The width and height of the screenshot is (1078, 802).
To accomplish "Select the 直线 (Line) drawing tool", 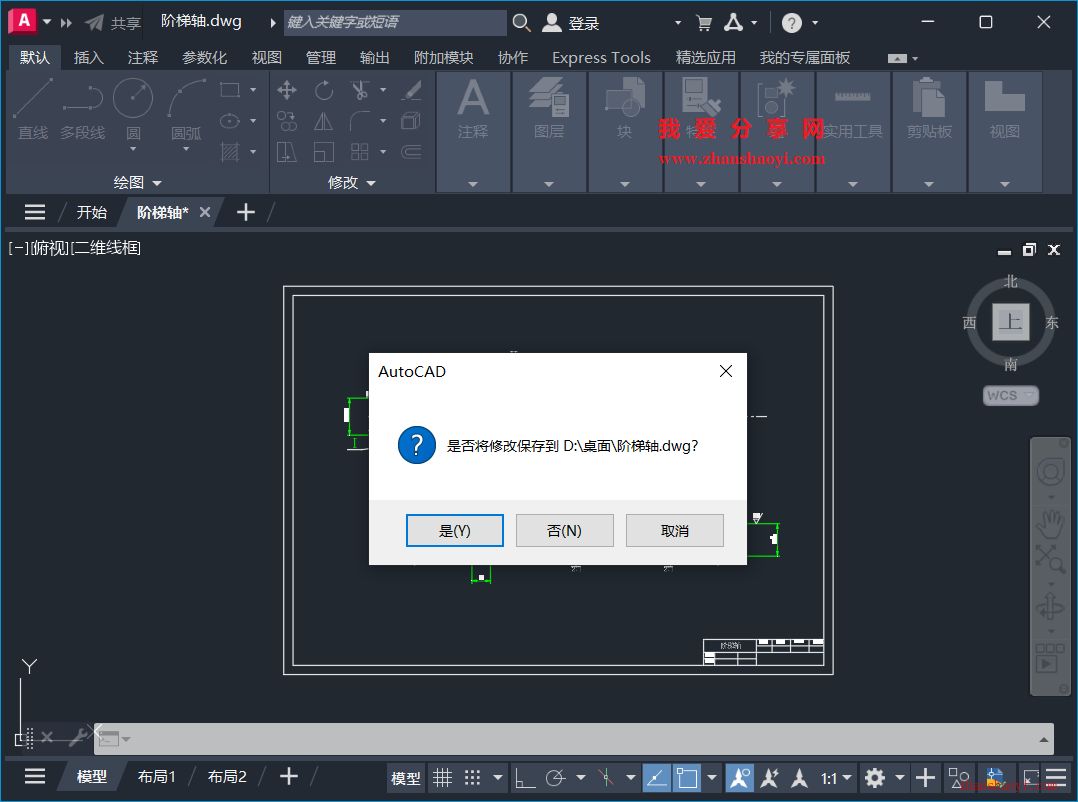I will 32,110.
